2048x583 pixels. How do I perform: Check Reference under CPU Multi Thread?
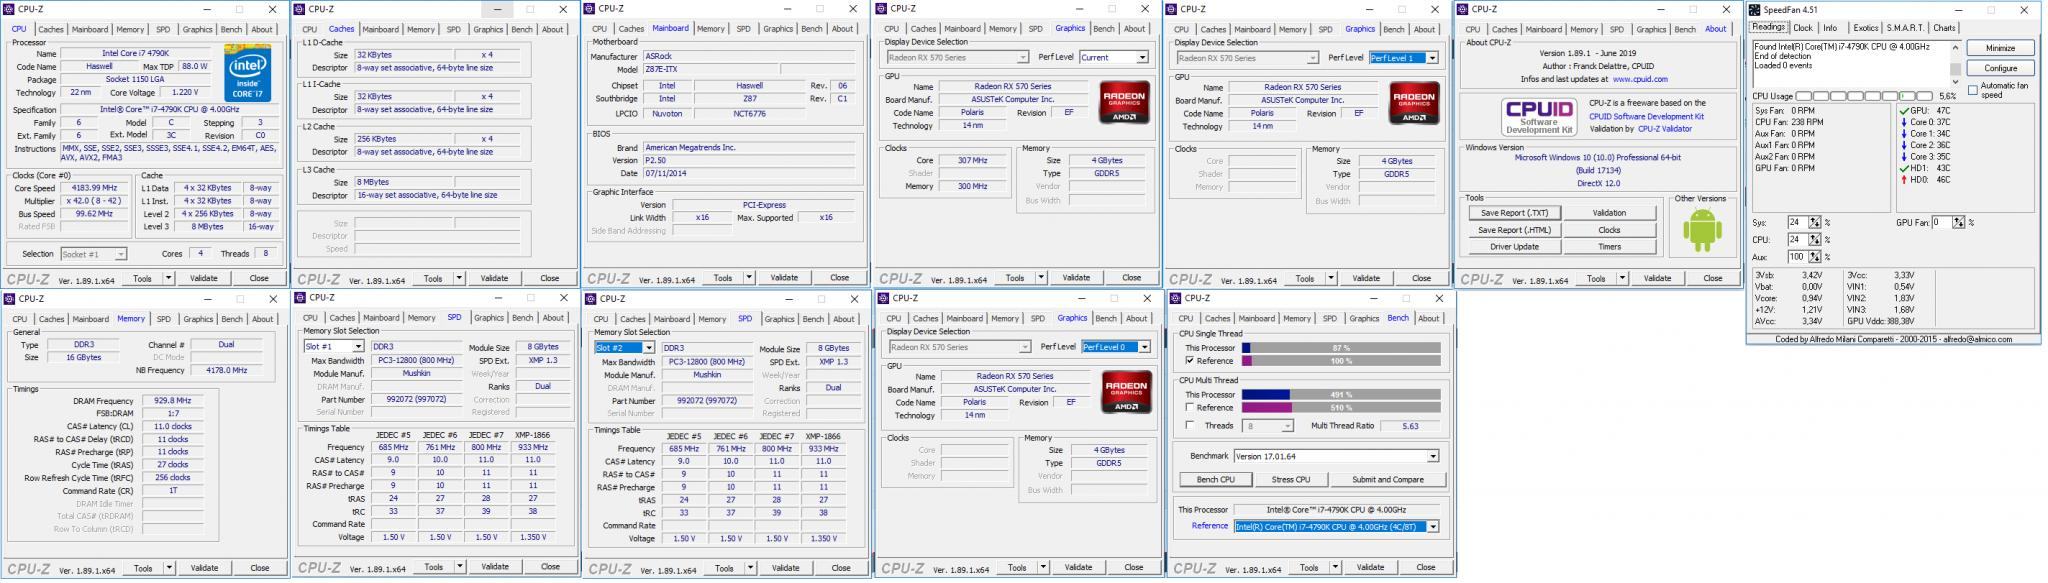pyautogui.click(x=1190, y=407)
